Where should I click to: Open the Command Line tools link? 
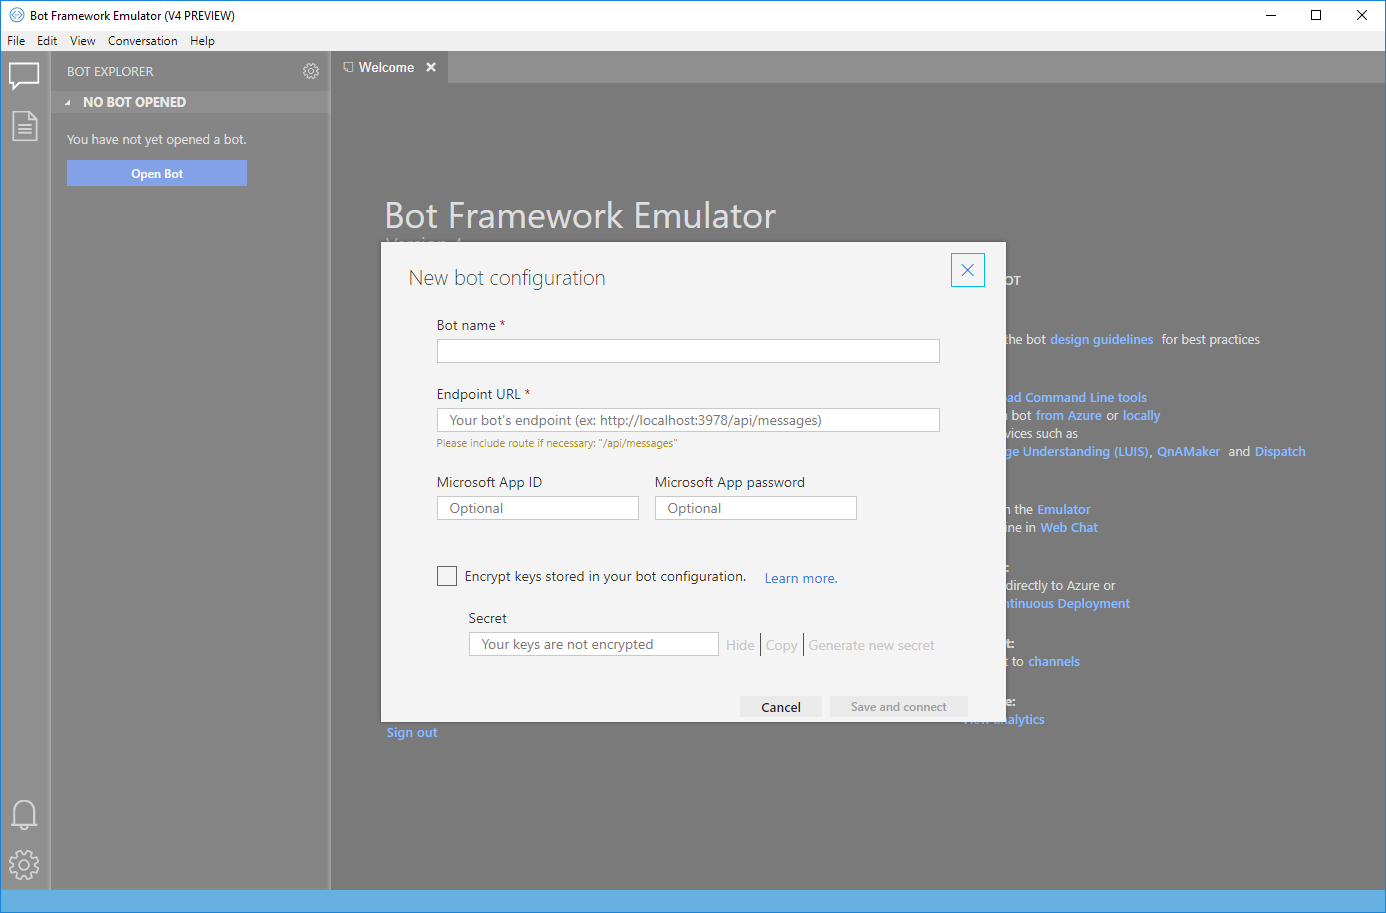pyautogui.click(x=1077, y=398)
